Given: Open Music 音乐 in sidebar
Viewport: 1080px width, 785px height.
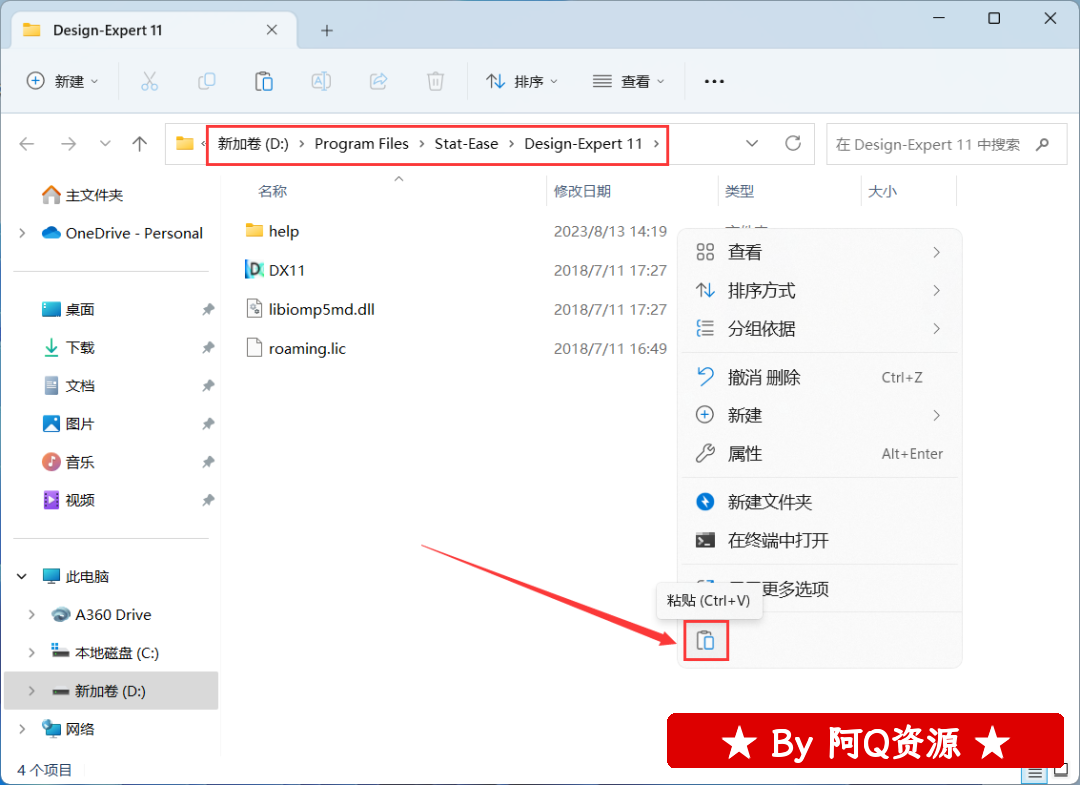Looking at the screenshot, I should coord(68,461).
